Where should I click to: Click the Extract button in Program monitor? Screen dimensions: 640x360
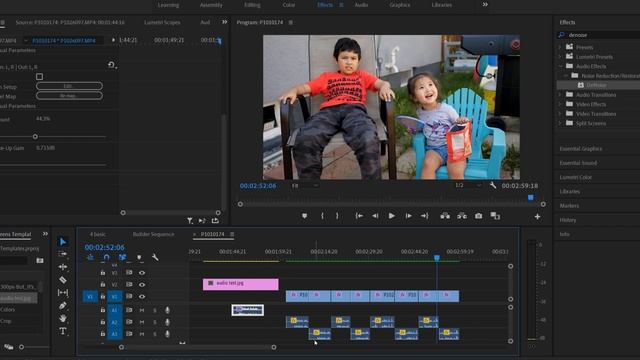[x=462, y=216]
